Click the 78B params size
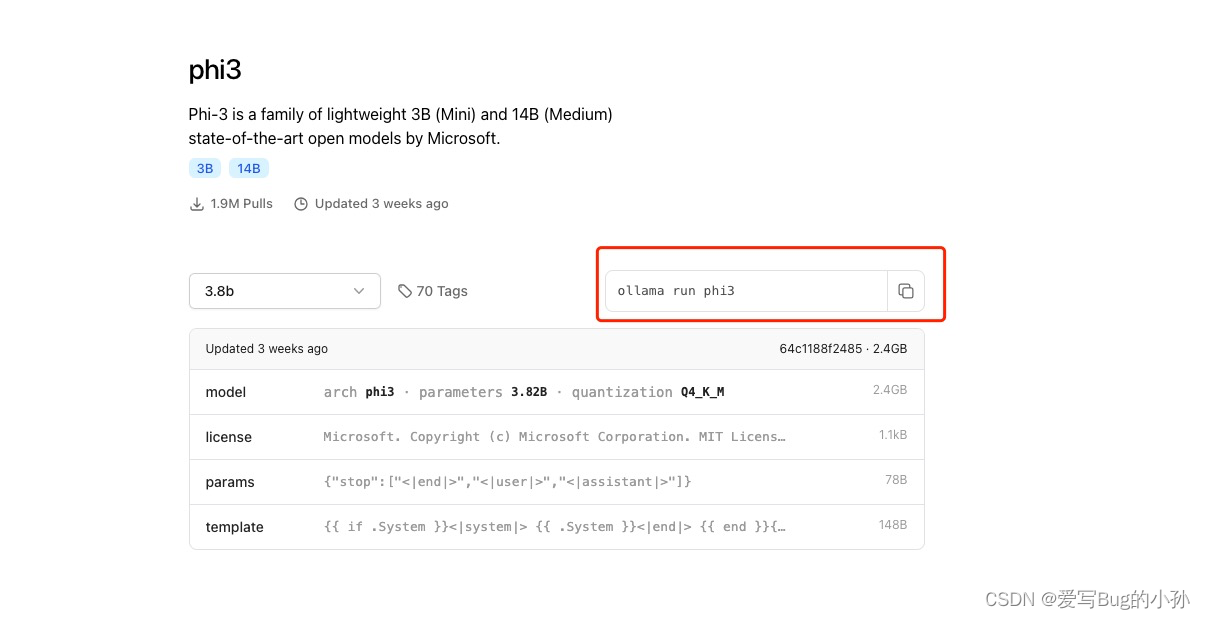 pyautogui.click(x=896, y=480)
